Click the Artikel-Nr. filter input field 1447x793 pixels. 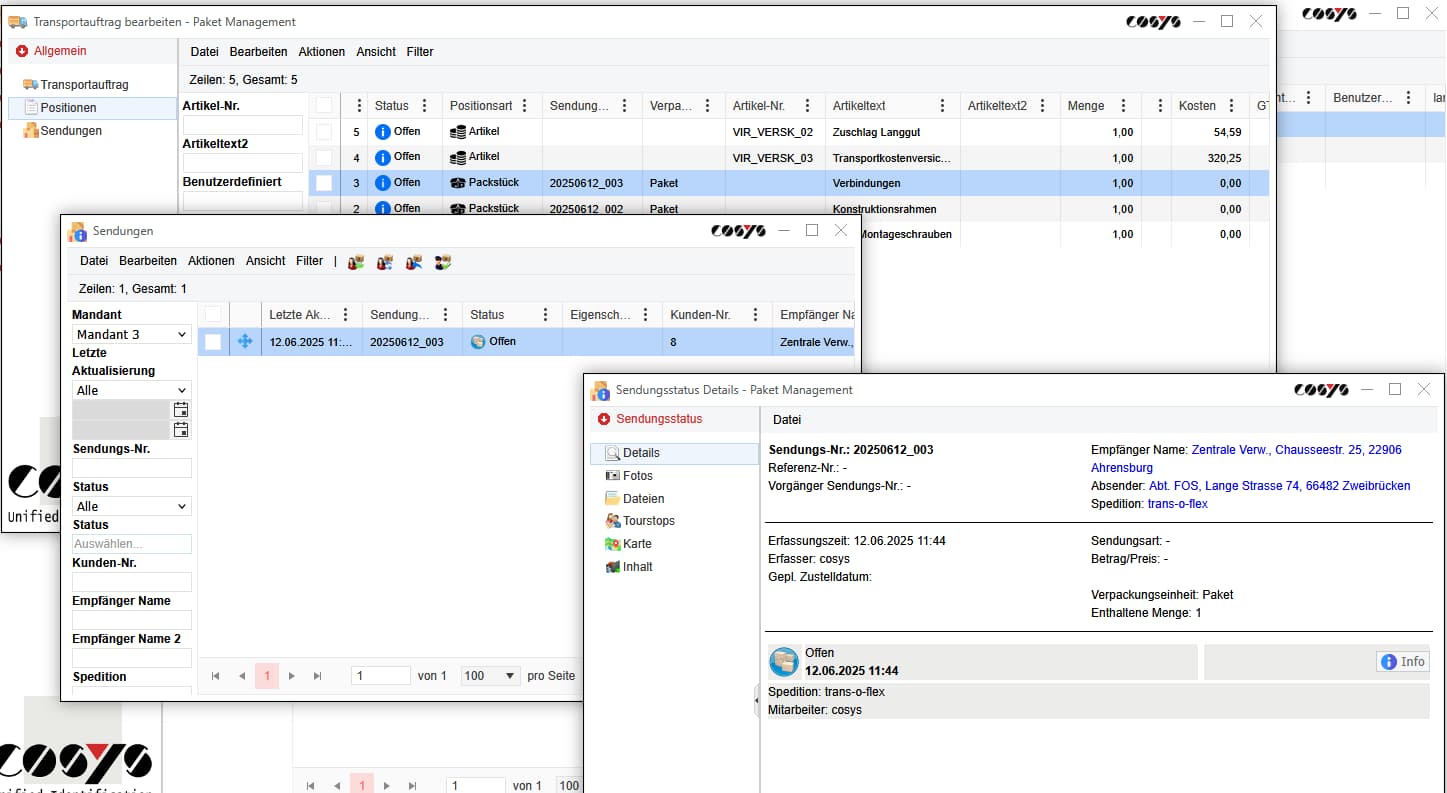pos(242,125)
